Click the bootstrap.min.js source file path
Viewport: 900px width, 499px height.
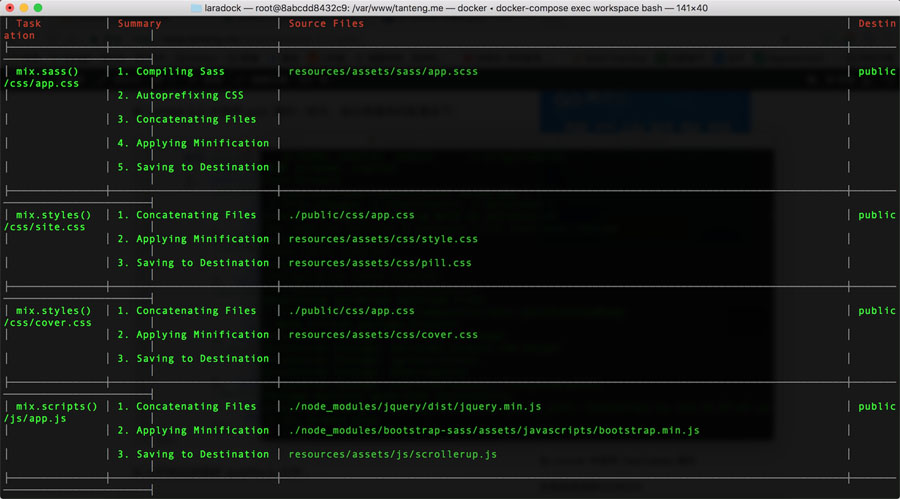(494, 431)
